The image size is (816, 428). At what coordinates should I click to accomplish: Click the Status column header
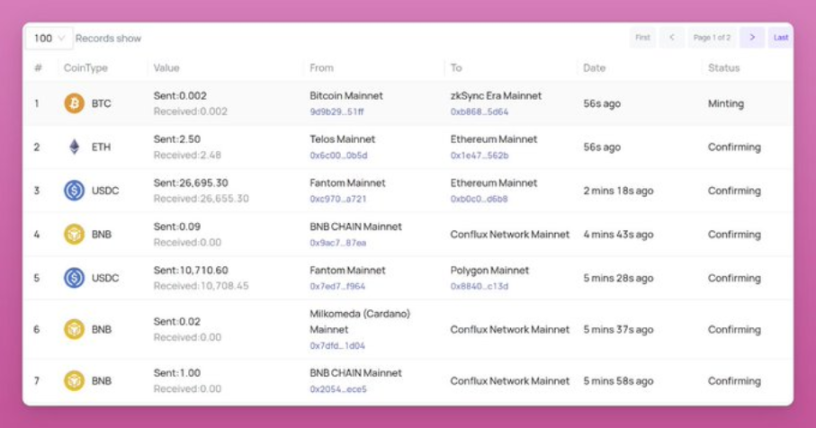point(723,68)
